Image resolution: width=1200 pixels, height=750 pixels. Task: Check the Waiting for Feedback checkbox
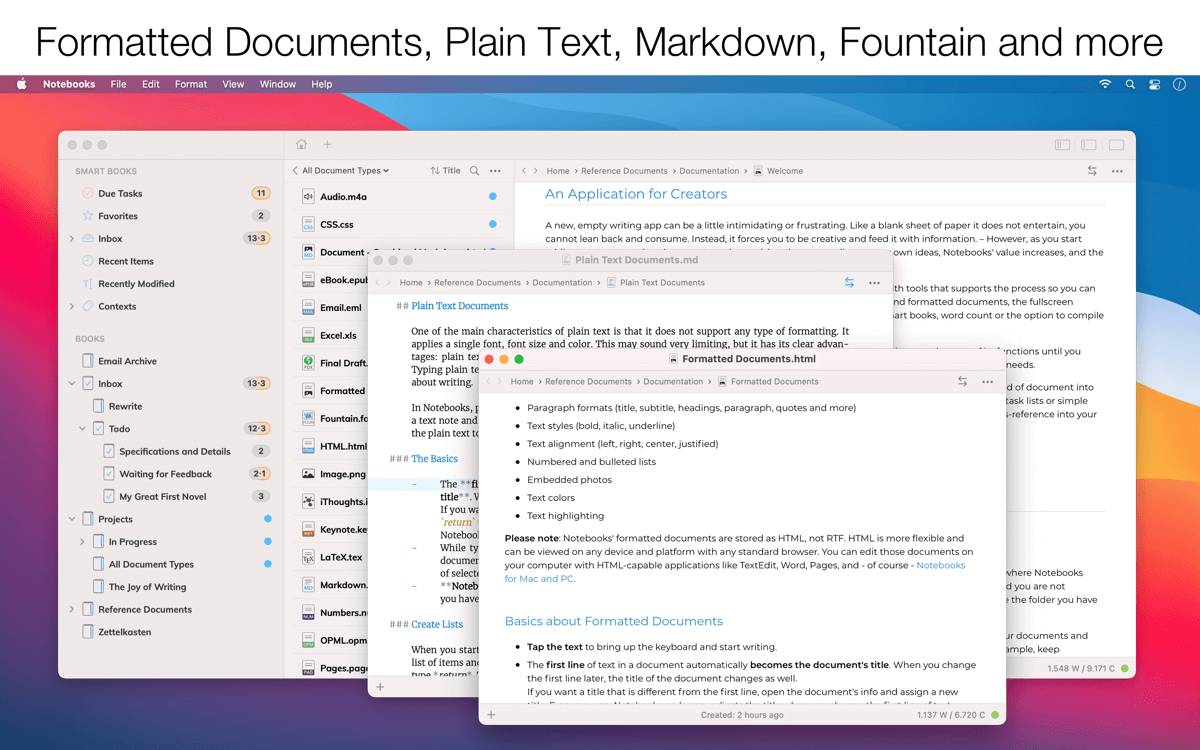point(109,474)
